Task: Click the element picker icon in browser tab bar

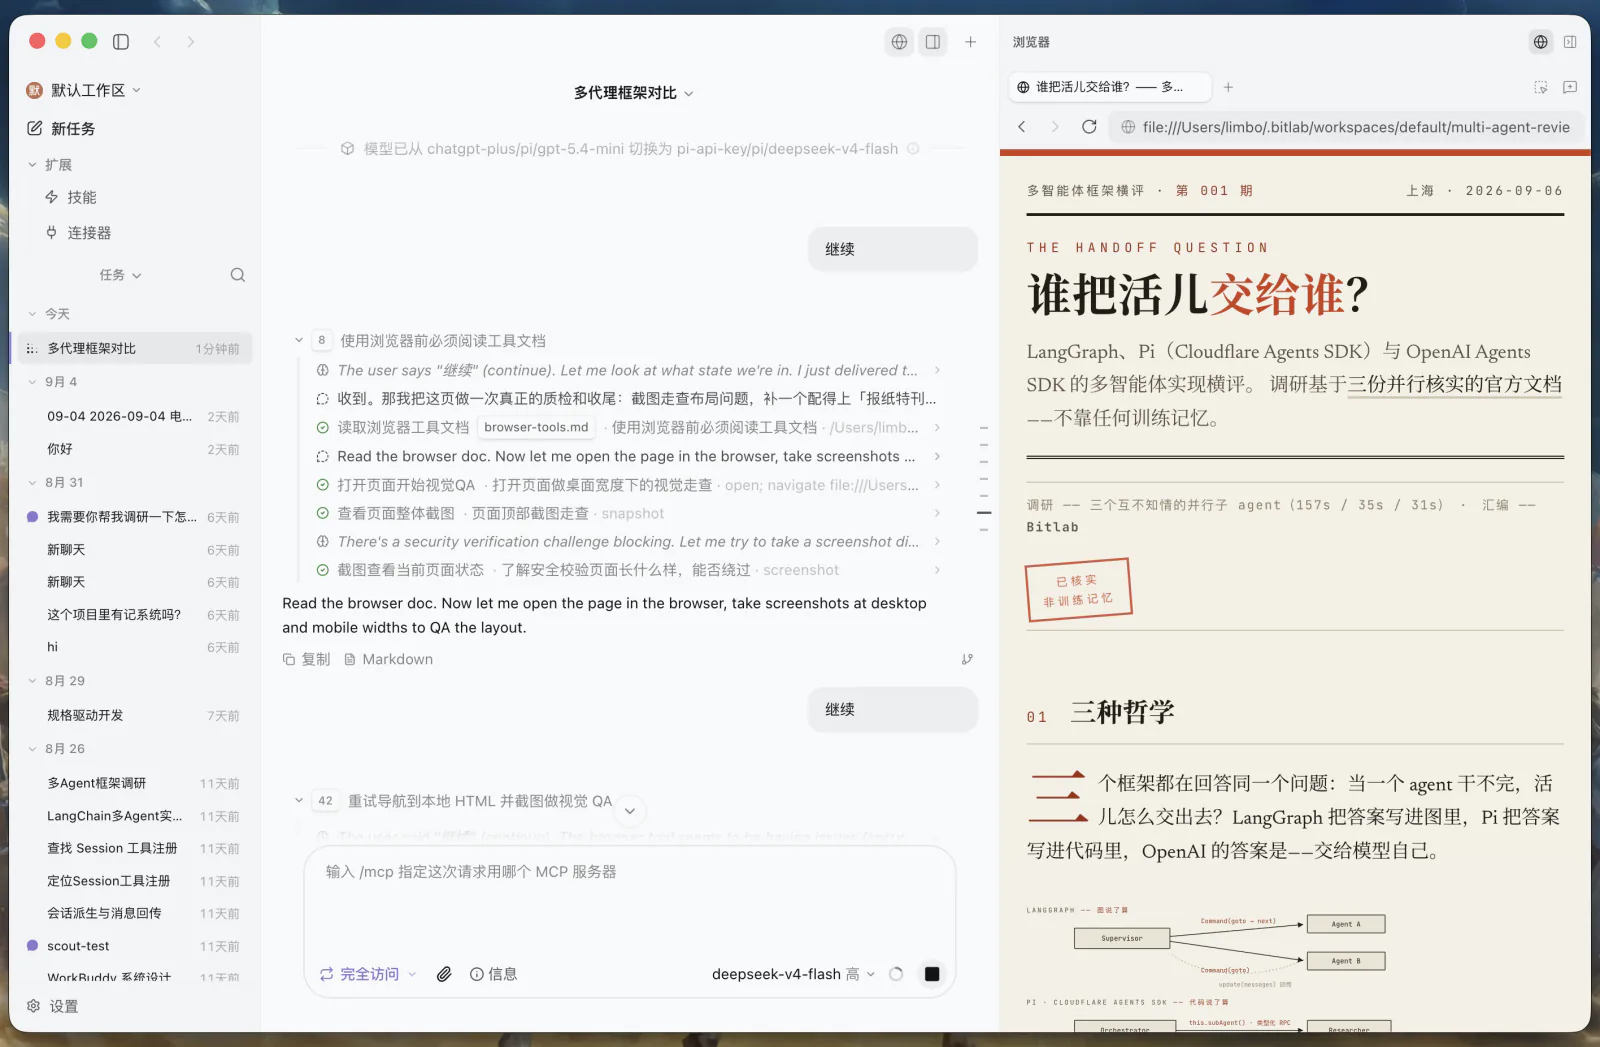Action: tap(1541, 87)
